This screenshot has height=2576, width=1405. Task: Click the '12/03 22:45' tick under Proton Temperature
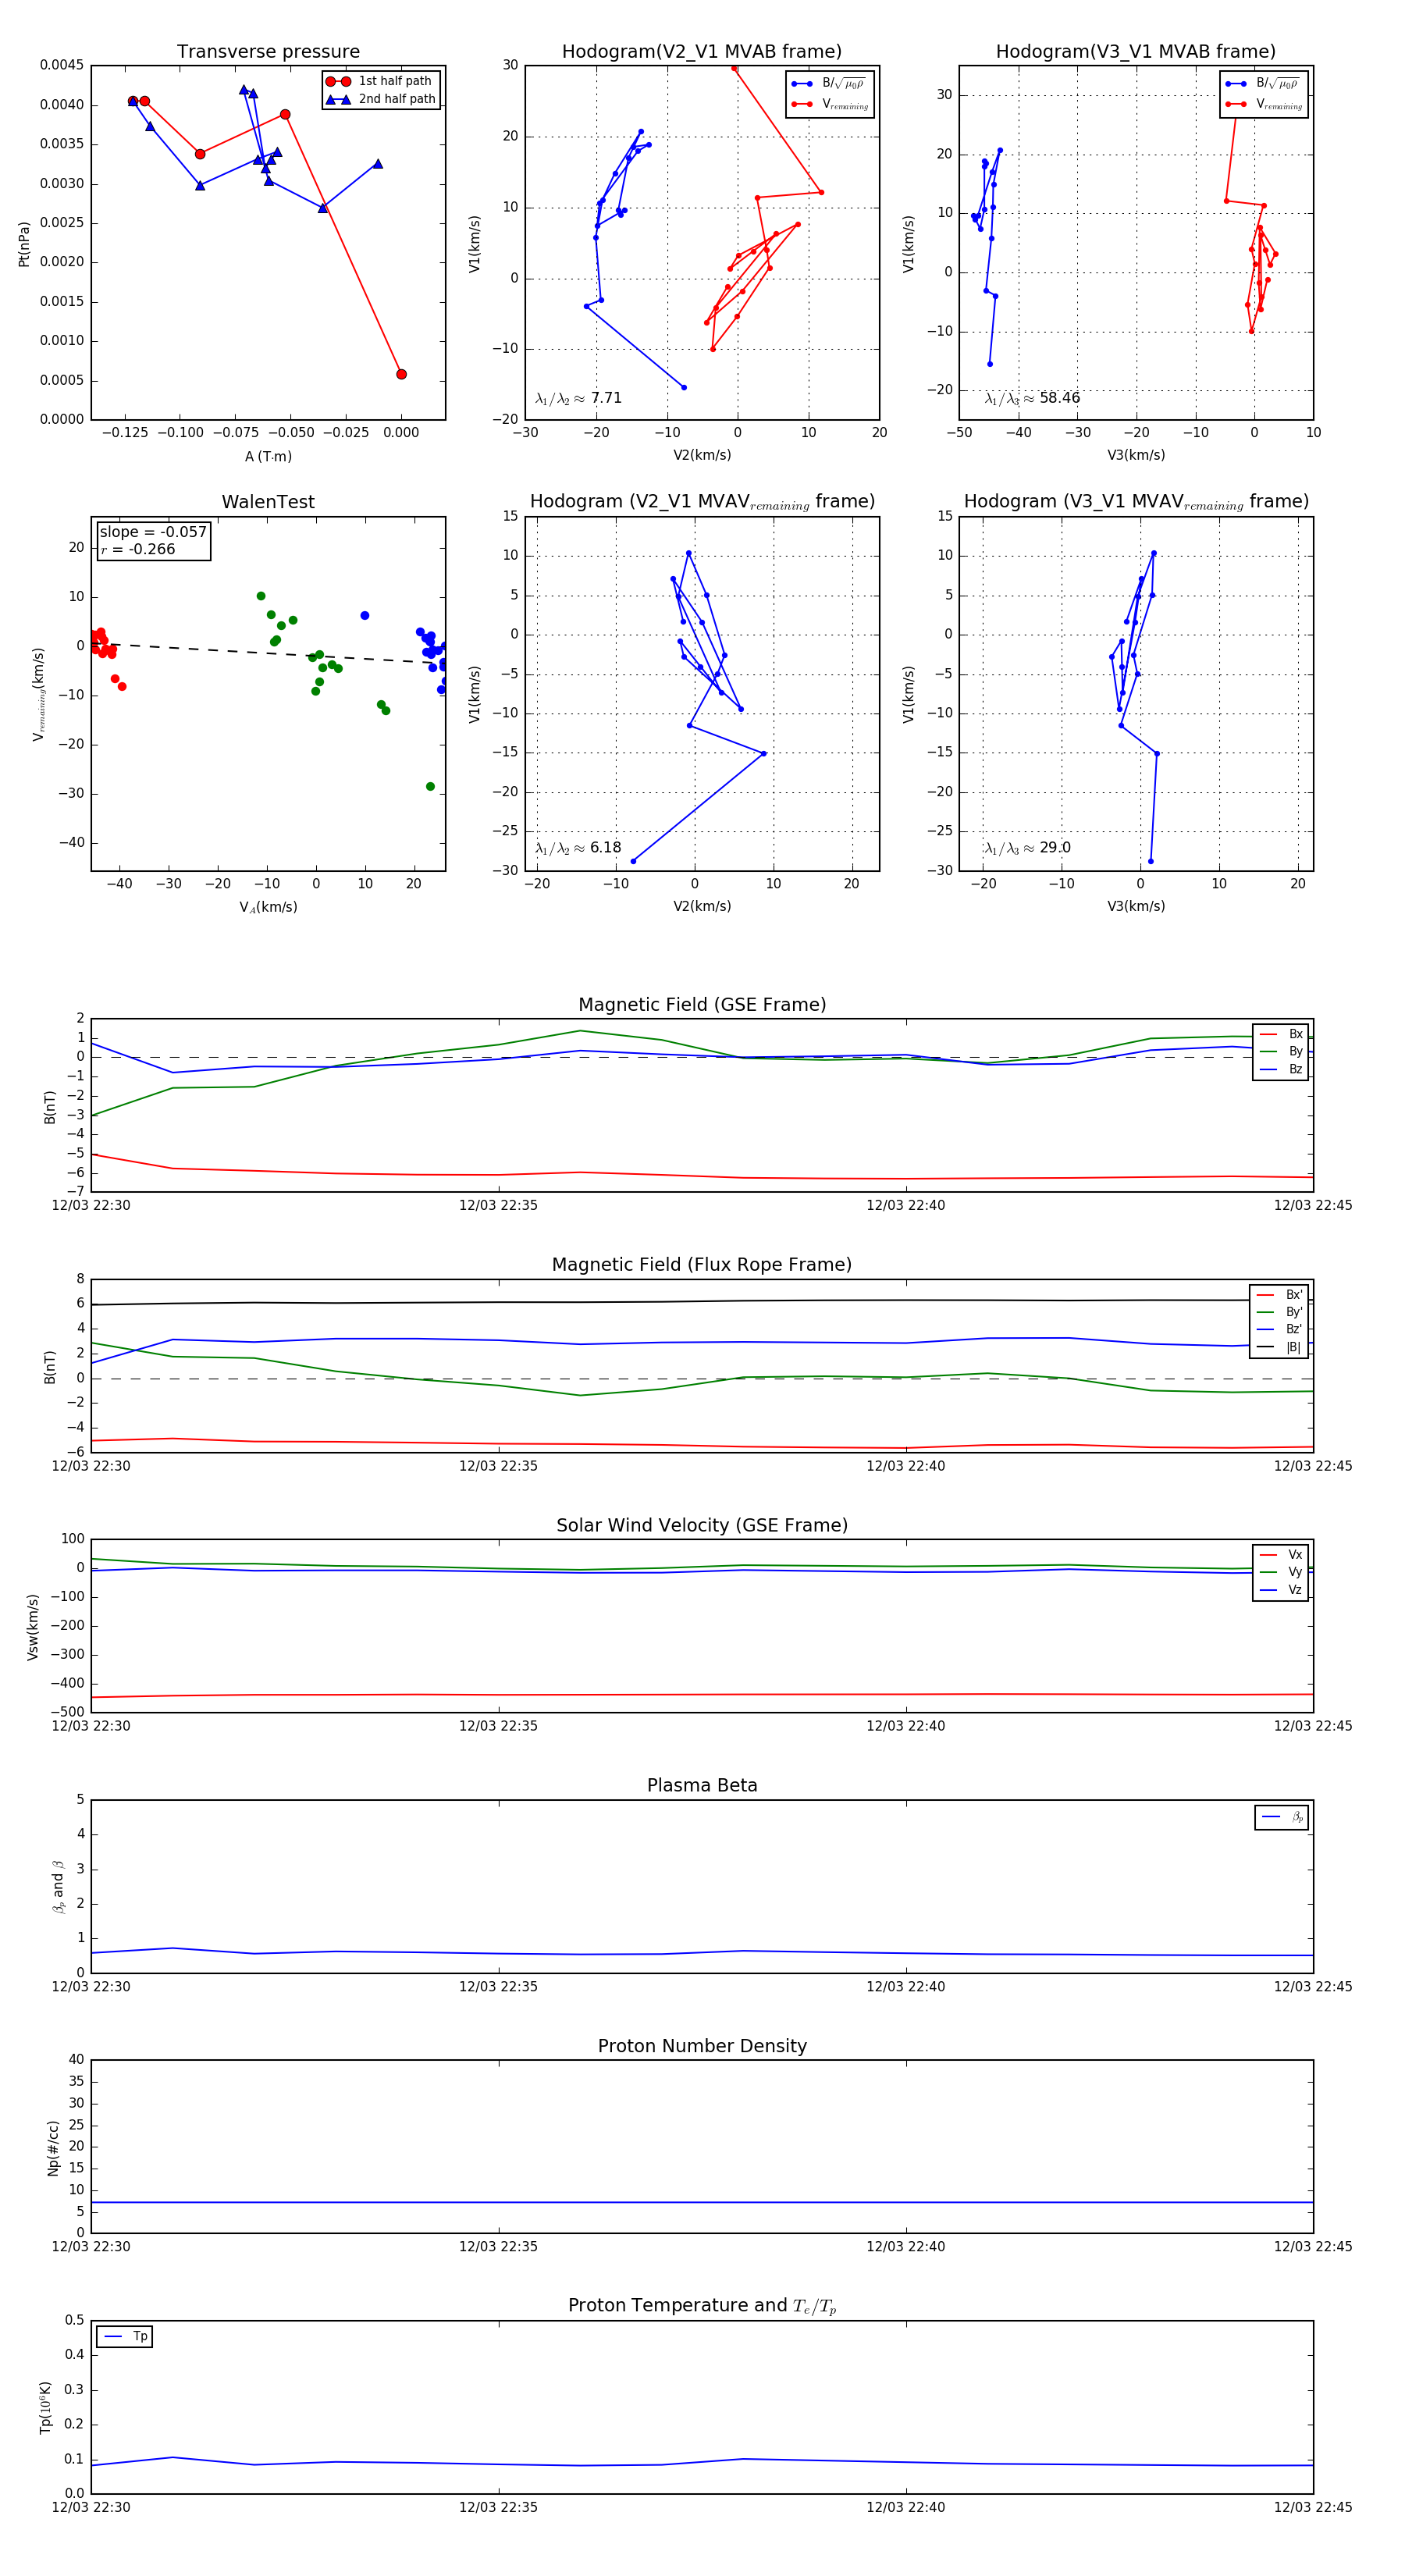(1312, 2507)
